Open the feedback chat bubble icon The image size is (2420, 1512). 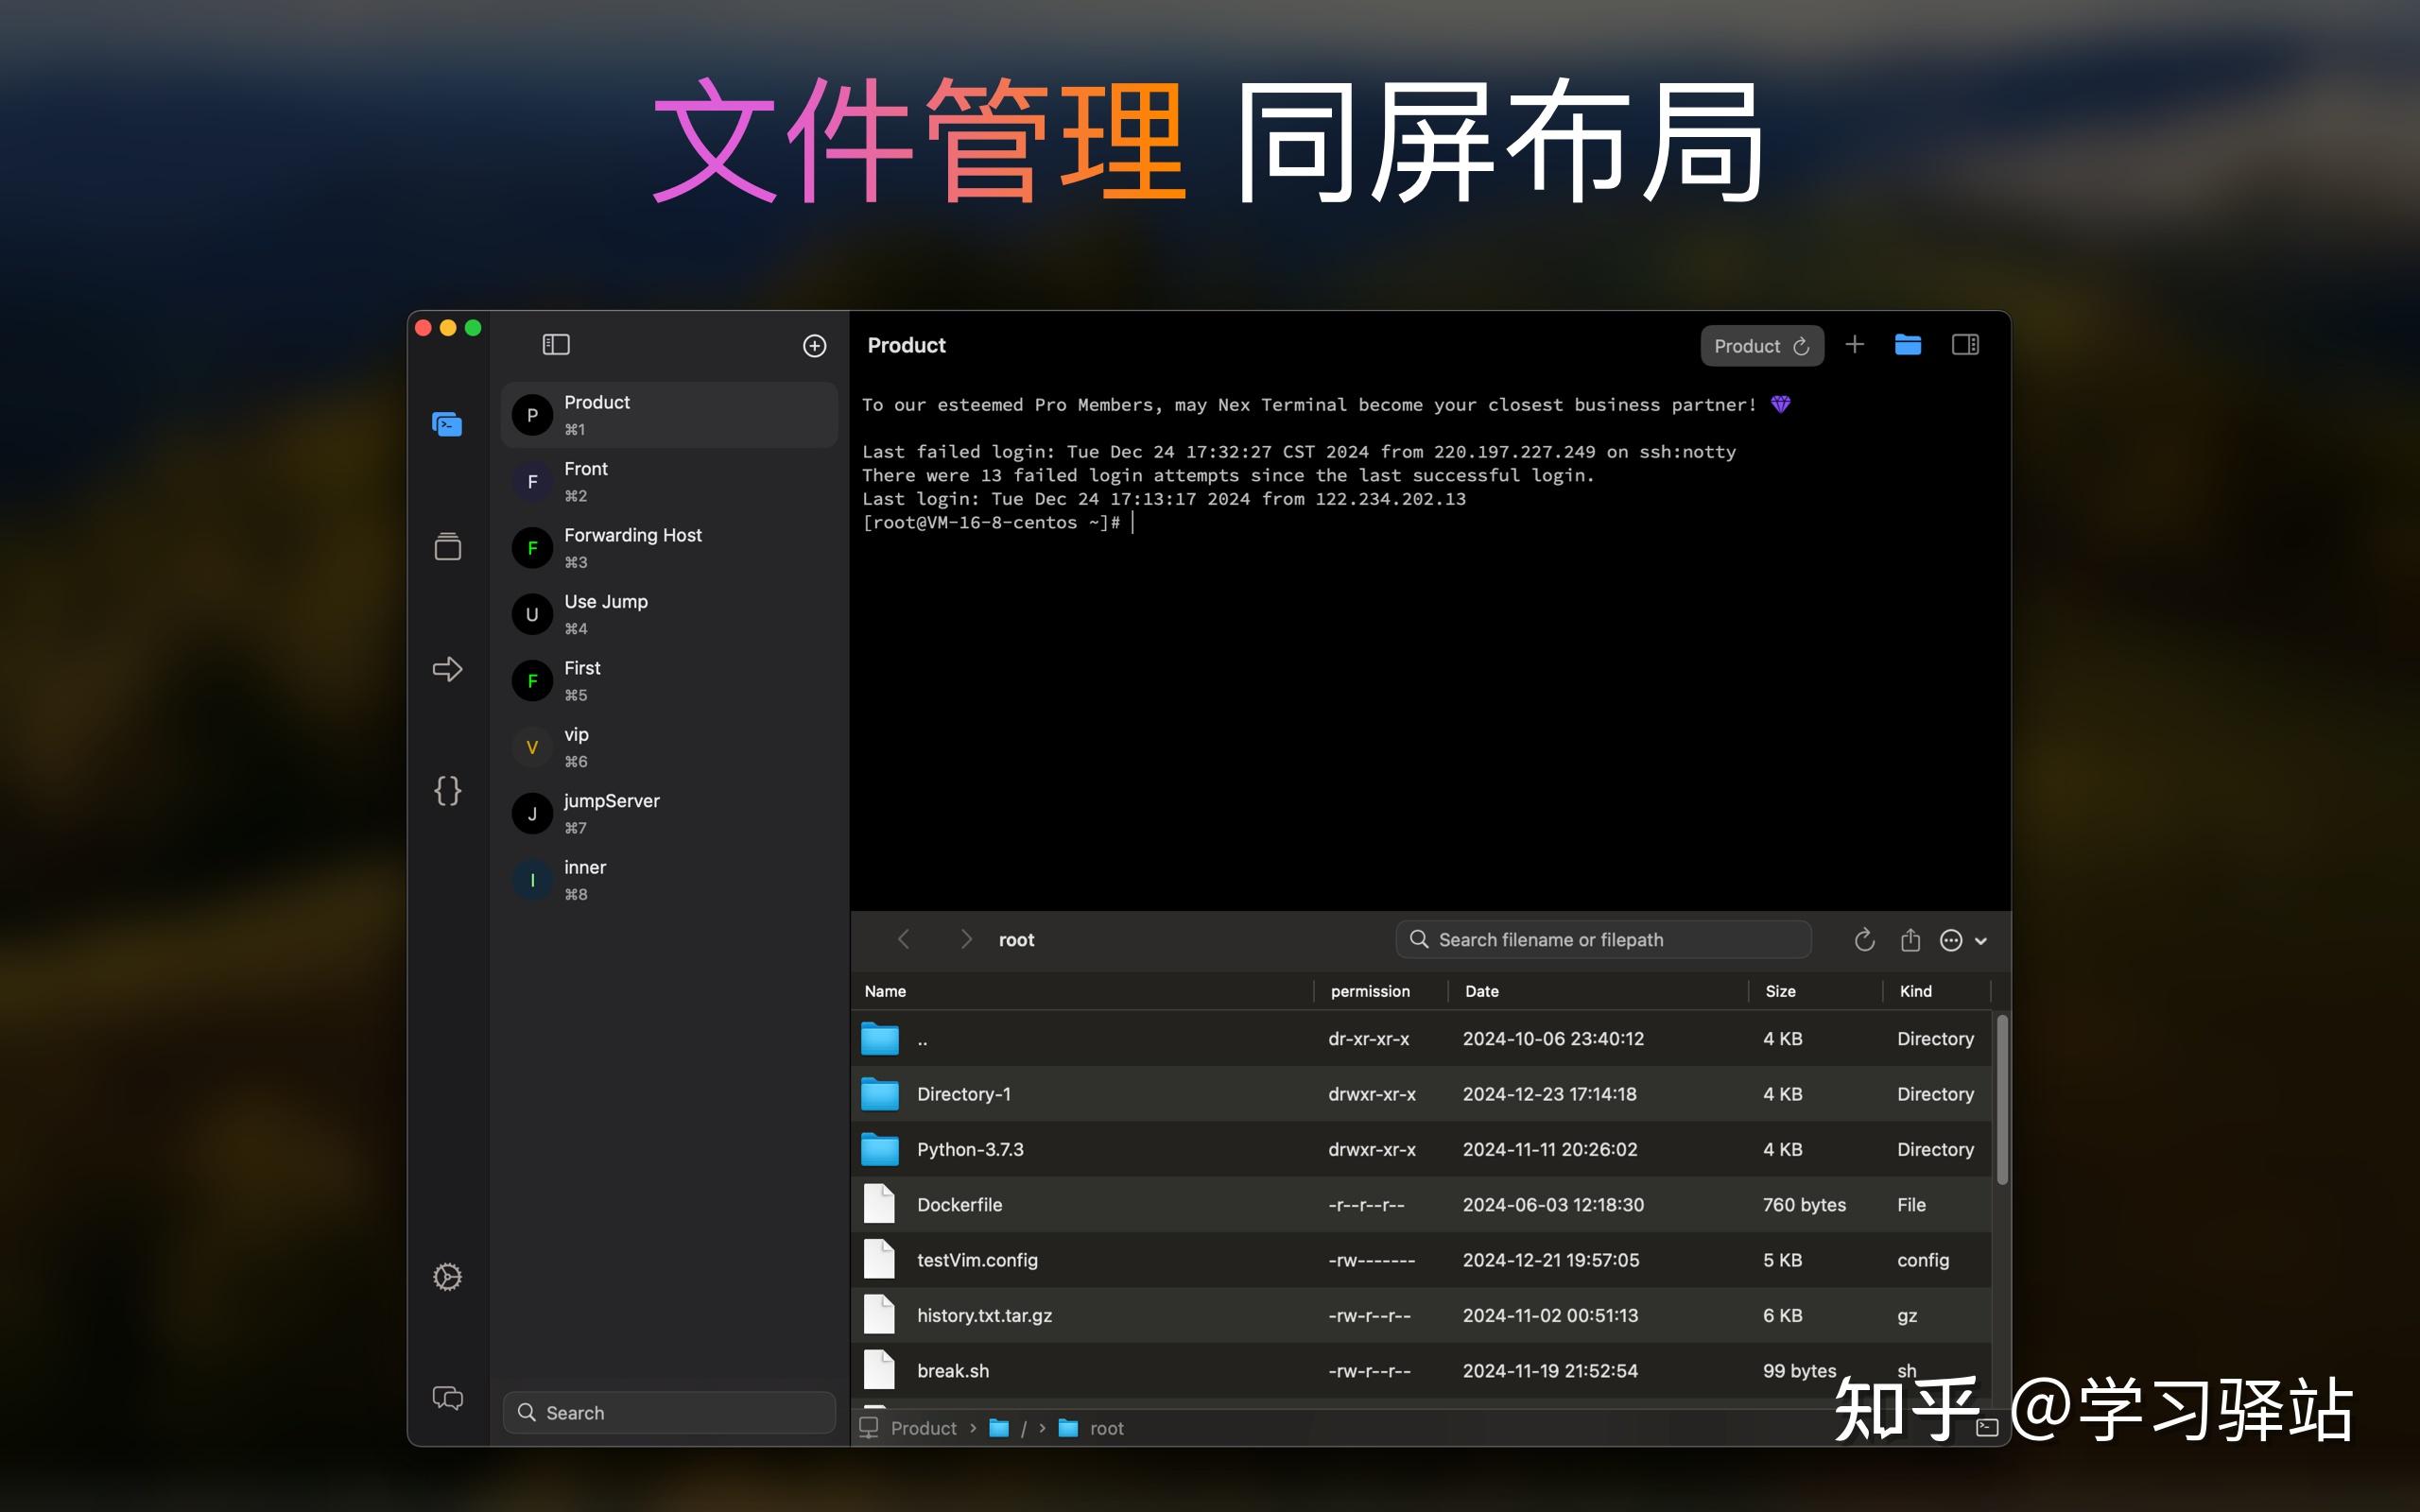coord(447,1398)
